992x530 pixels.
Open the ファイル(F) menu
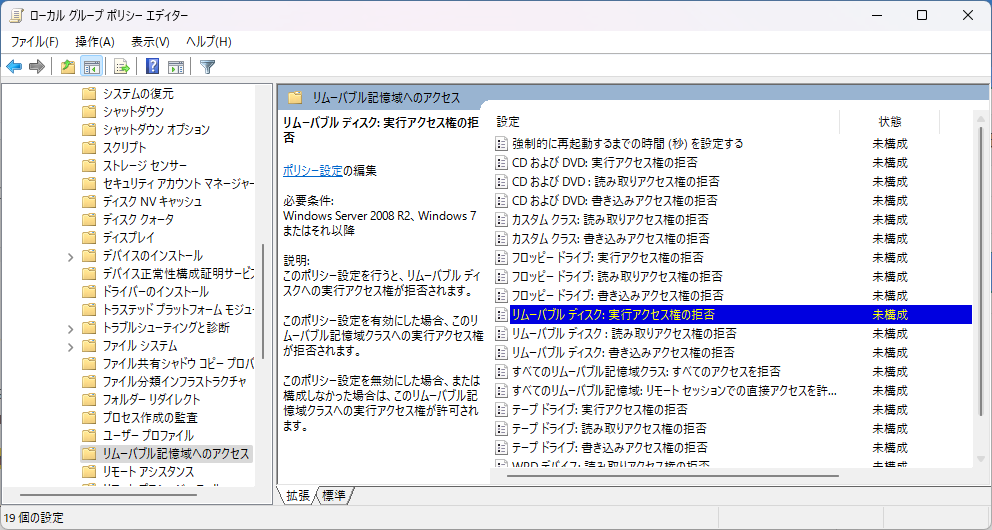point(34,42)
